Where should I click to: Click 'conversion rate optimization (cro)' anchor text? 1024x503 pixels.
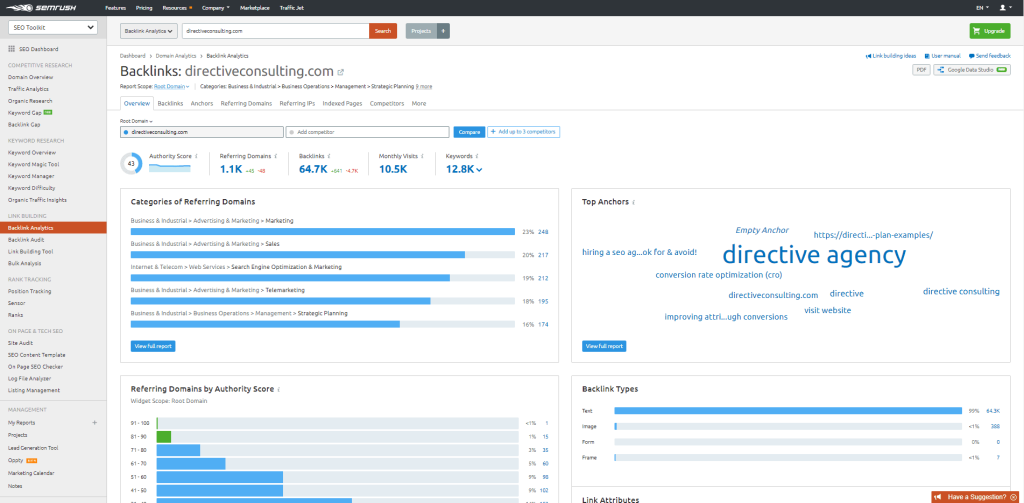[718, 275]
